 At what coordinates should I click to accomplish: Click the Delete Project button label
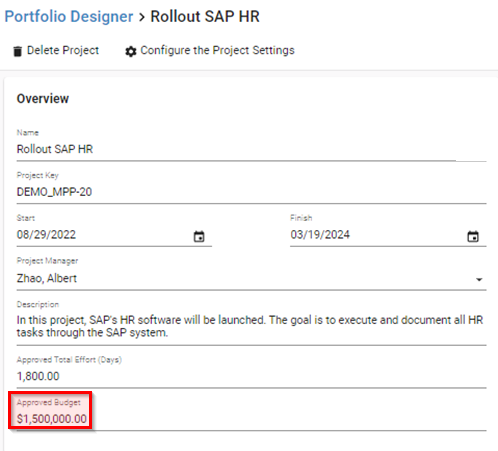pos(63,50)
